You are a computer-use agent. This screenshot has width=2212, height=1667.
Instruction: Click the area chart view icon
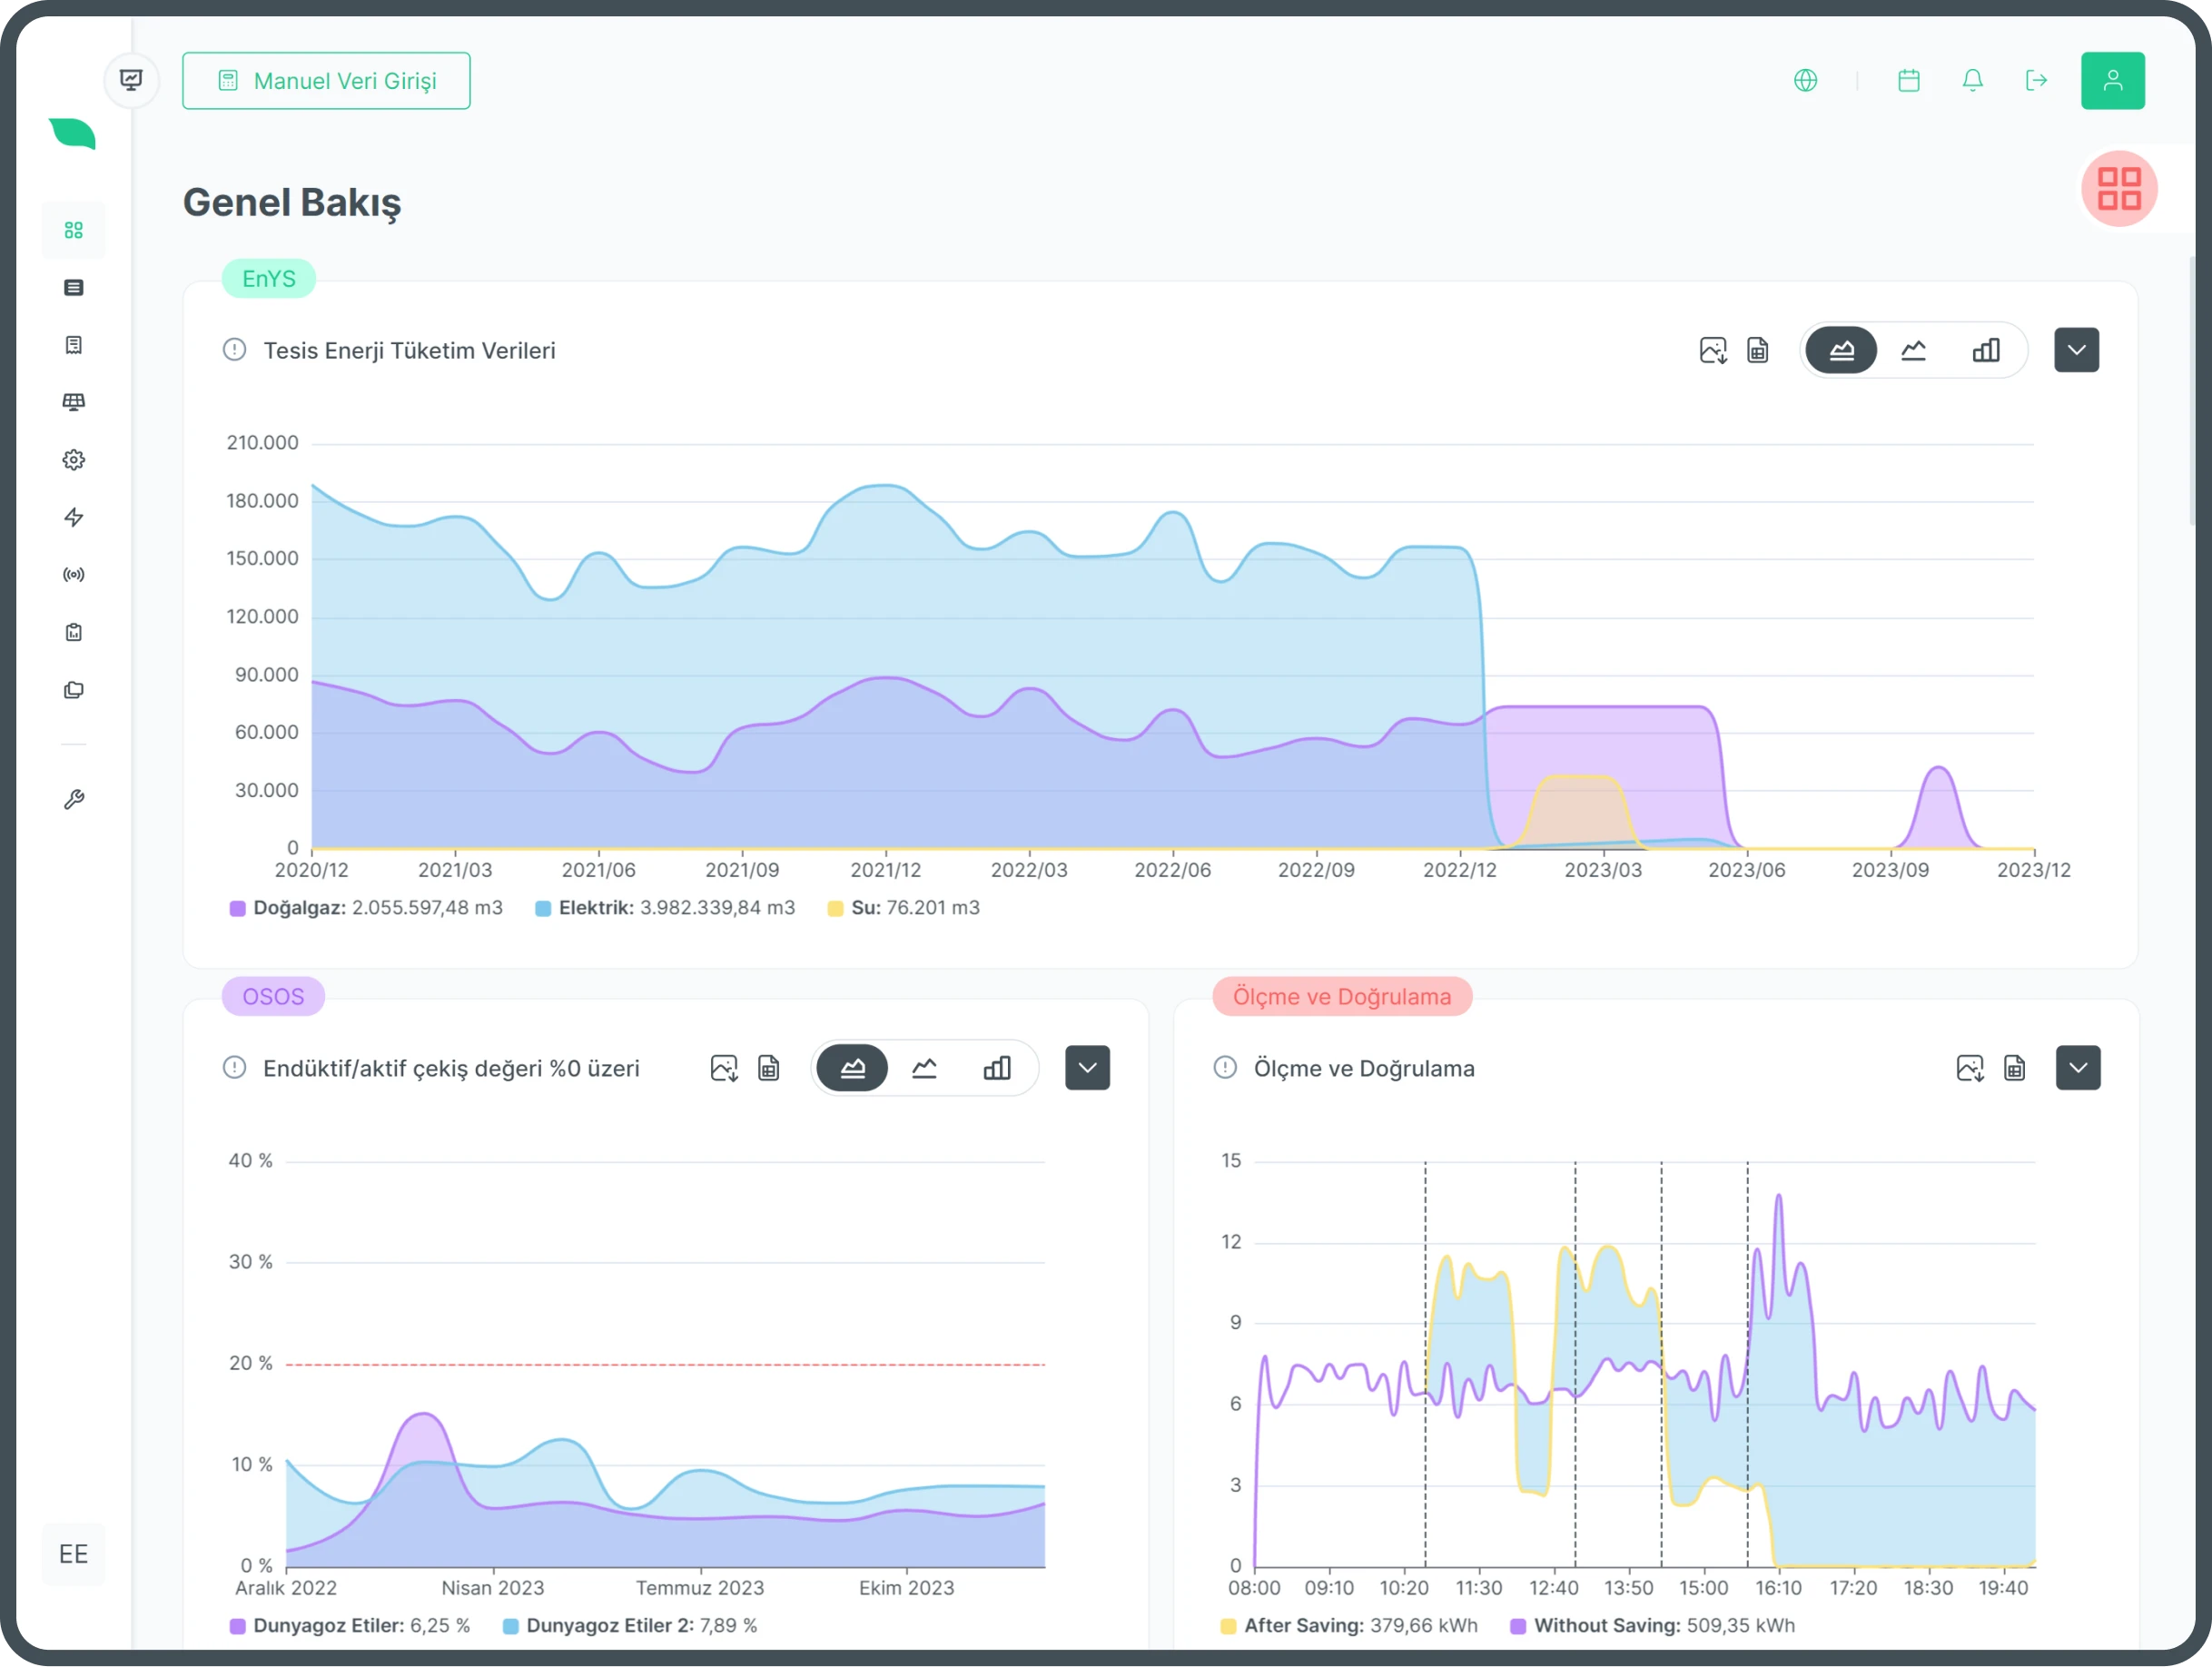click(1841, 350)
